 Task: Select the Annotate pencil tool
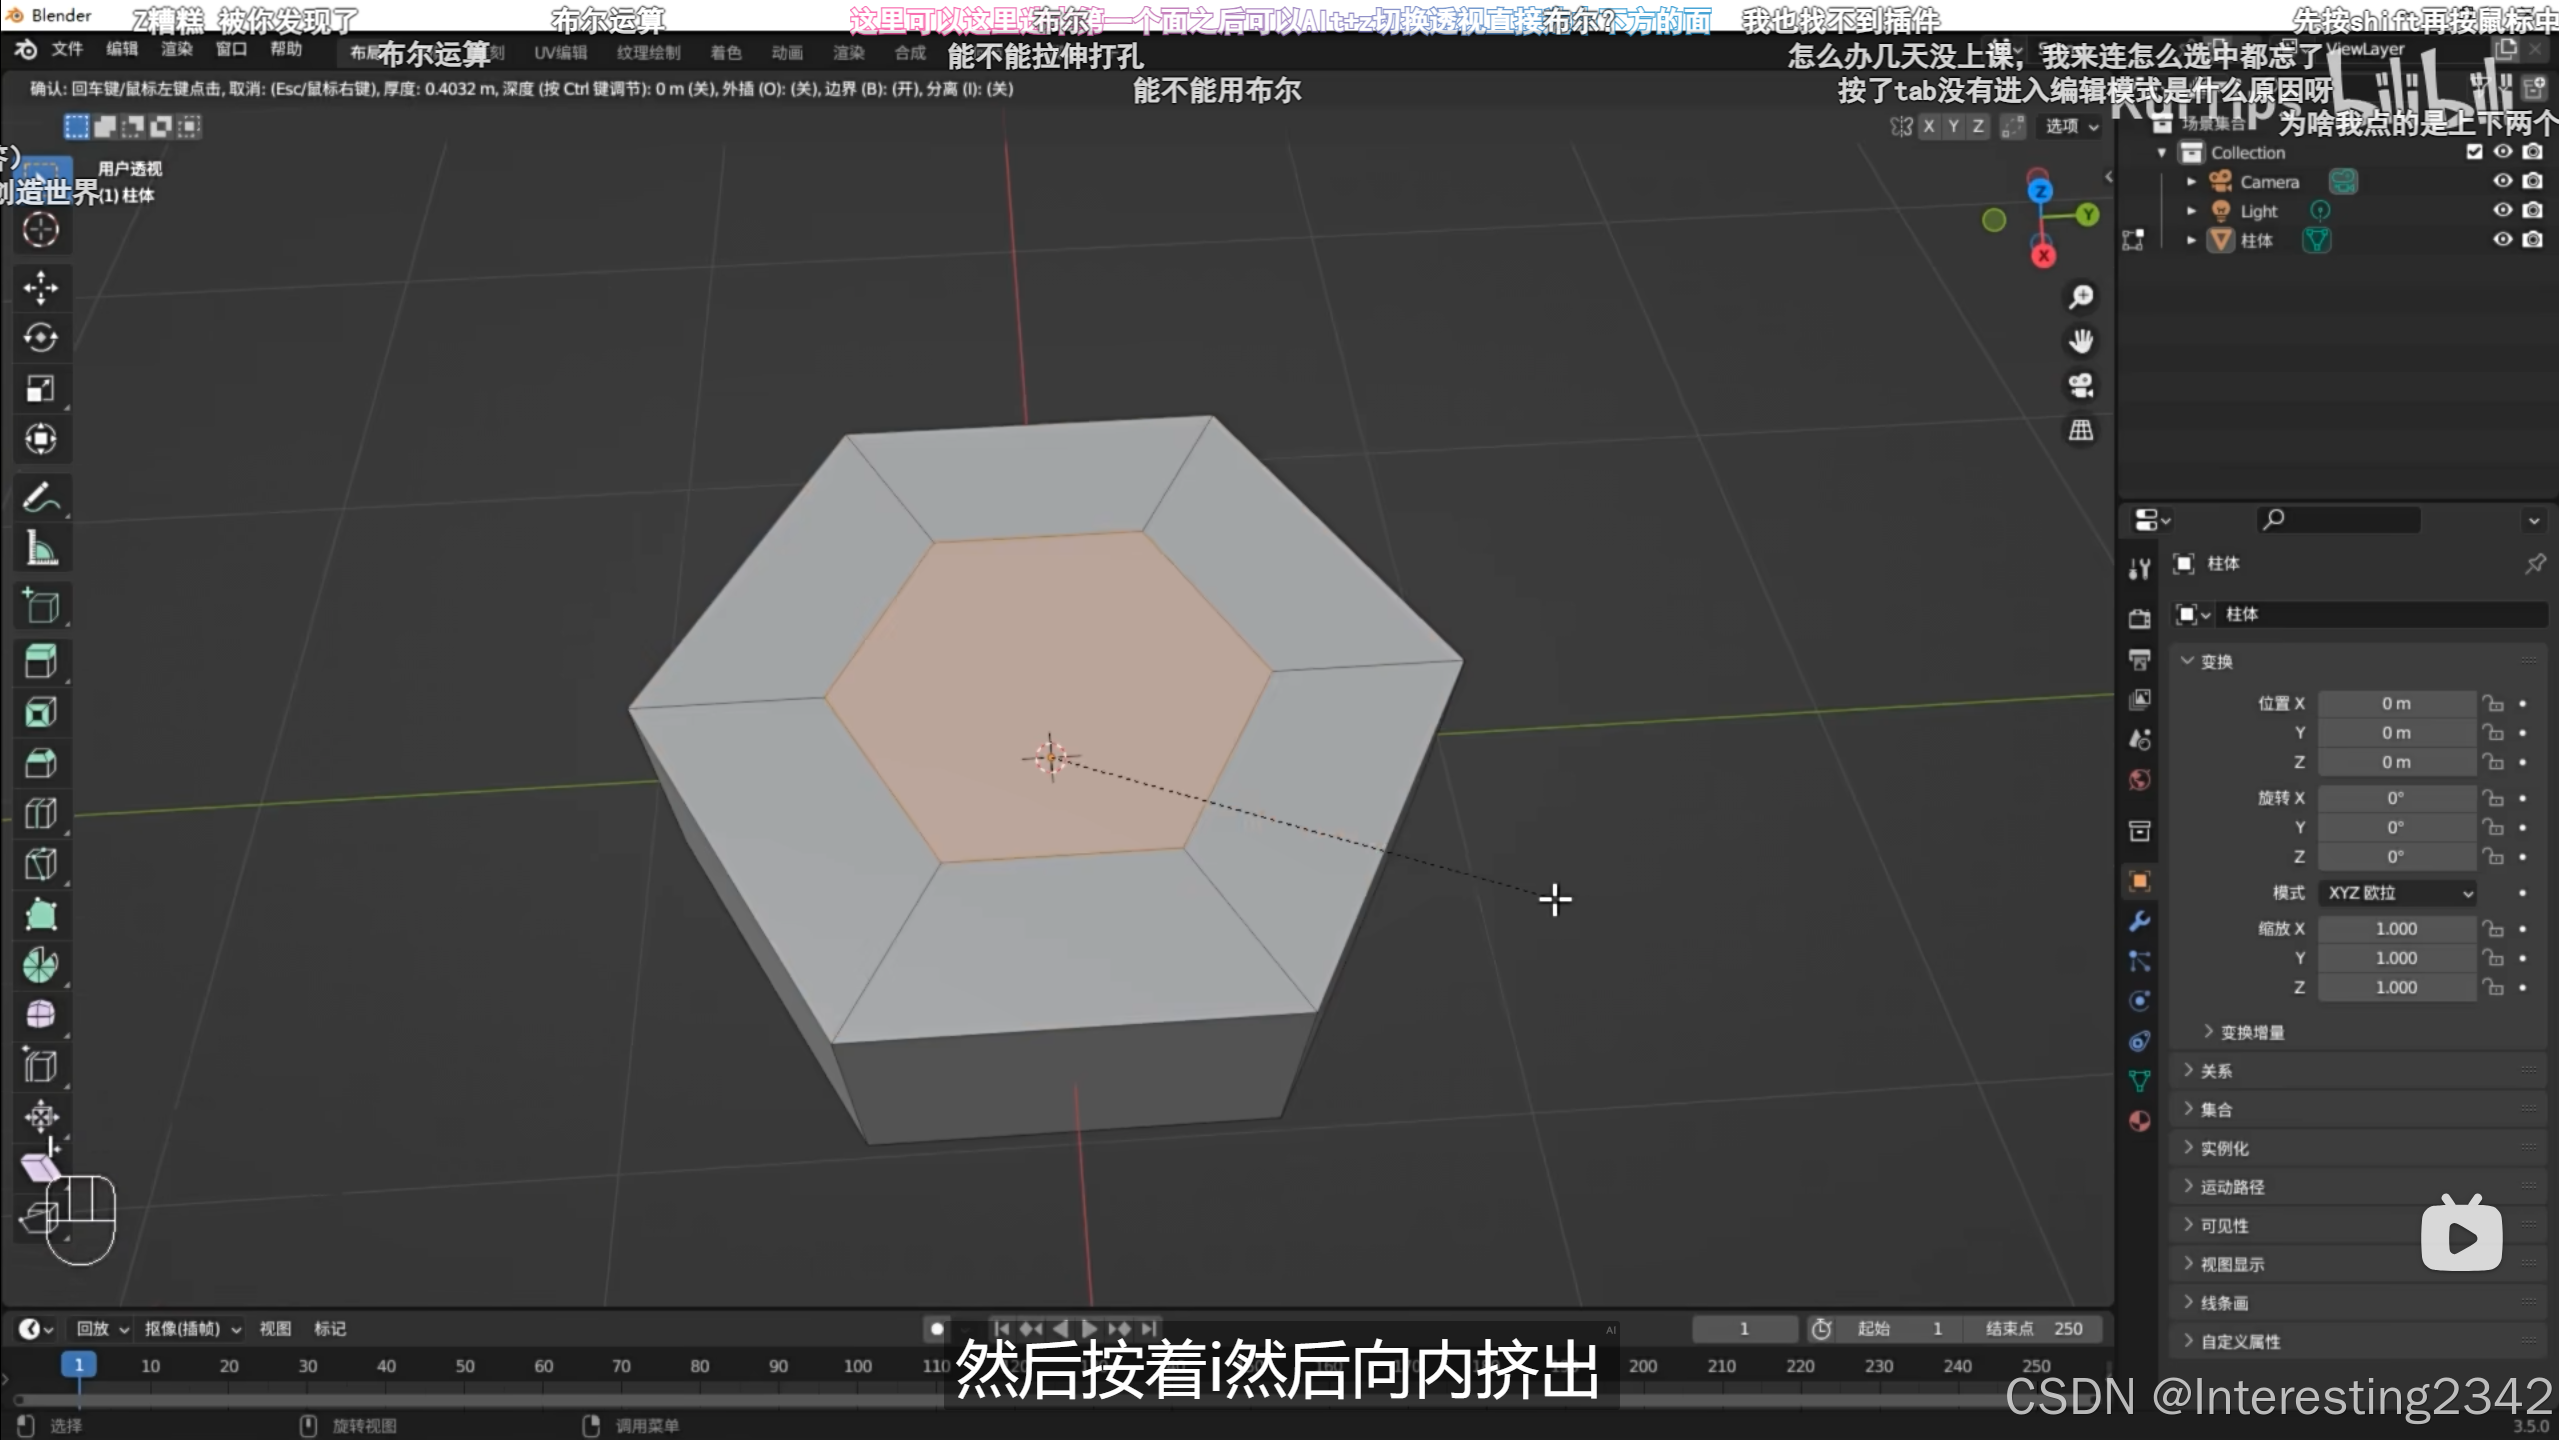[40, 497]
